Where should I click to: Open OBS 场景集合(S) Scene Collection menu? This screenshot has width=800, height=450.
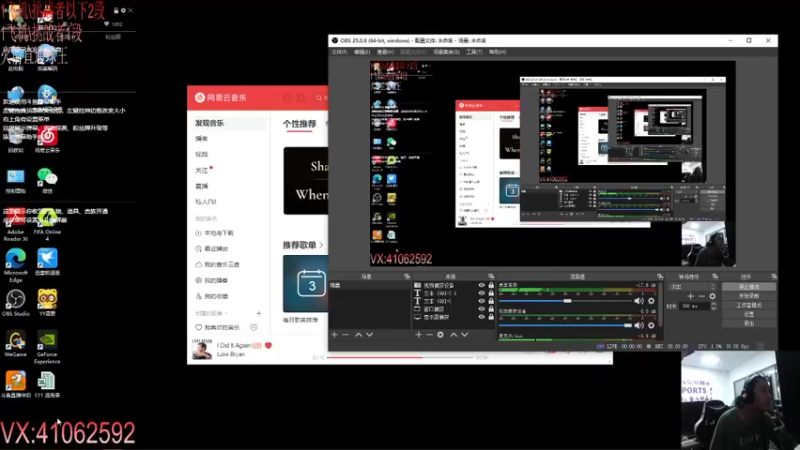click(446, 52)
